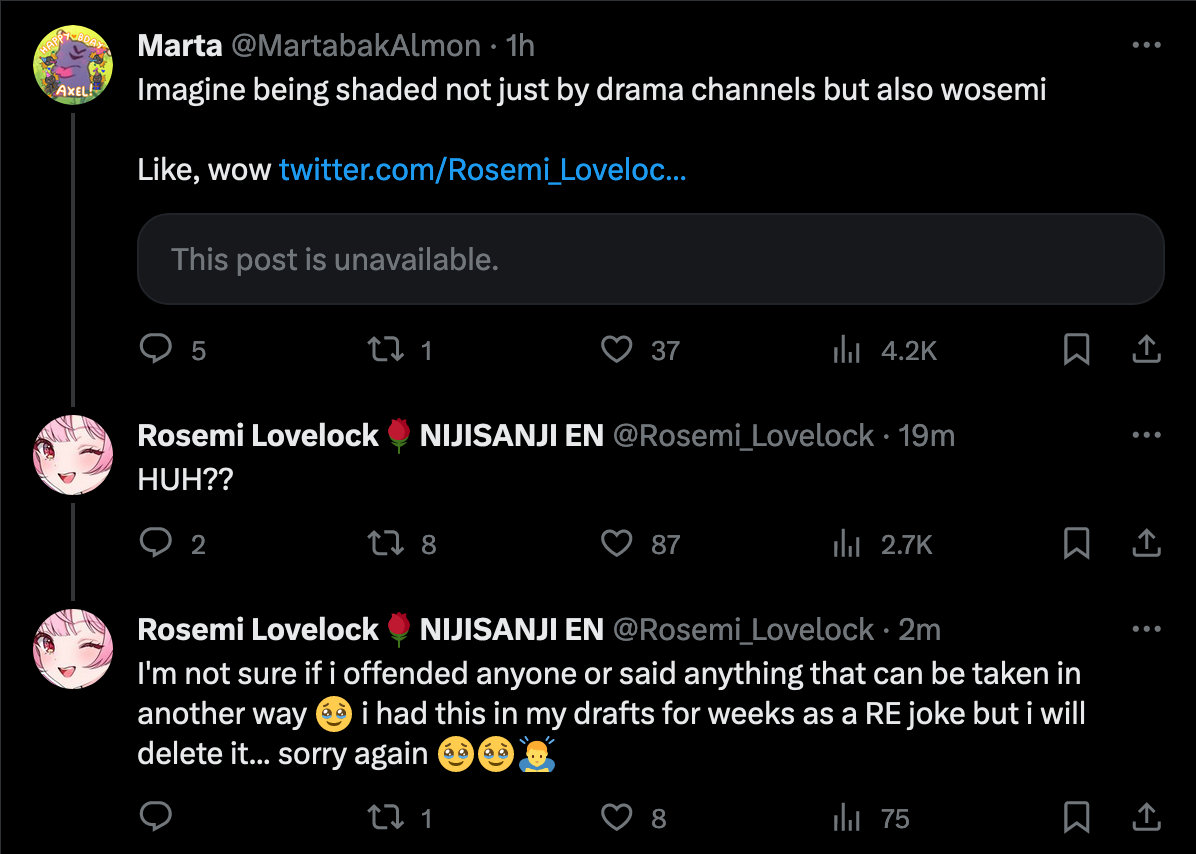Viewport: 1196px width, 854px height.
Task: Open more options on Marta's post
Action: (1145, 45)
